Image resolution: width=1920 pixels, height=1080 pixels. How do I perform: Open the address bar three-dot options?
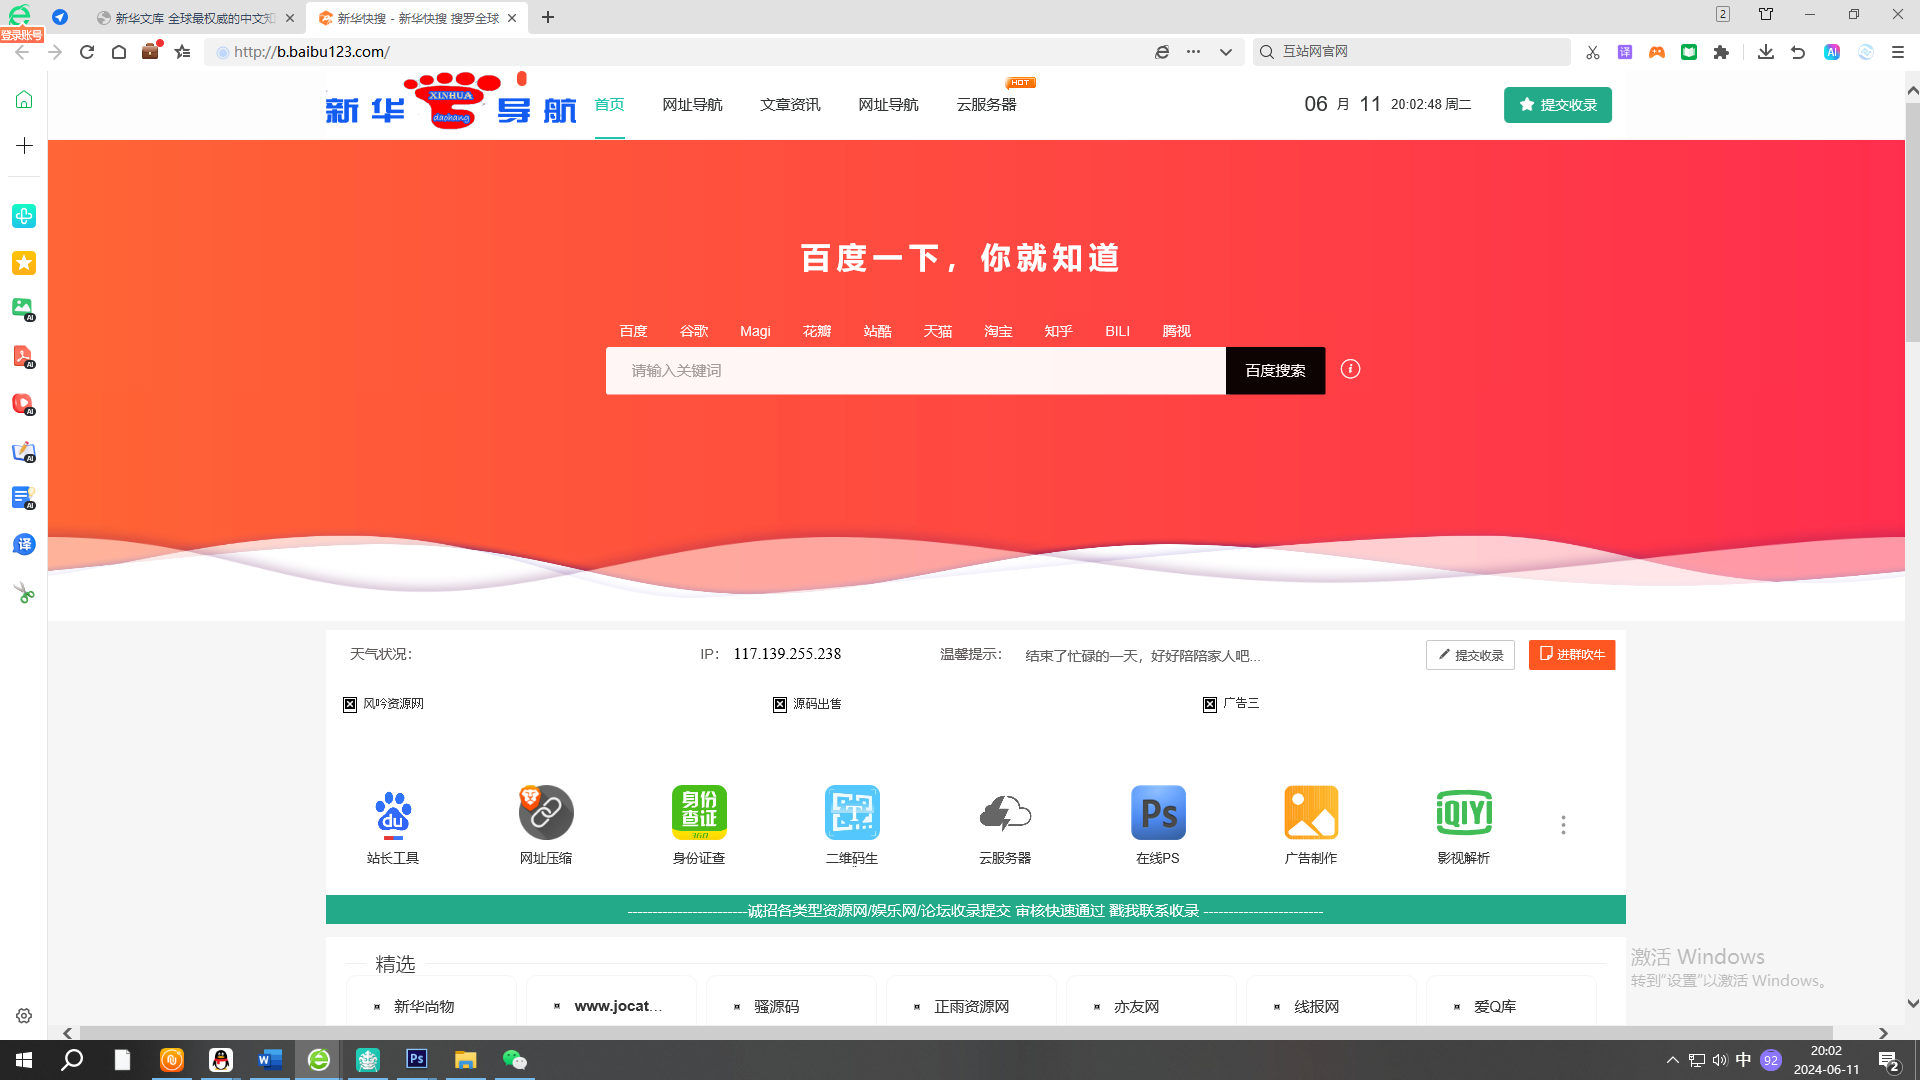pyautogui.click(x=1193, y=52)
